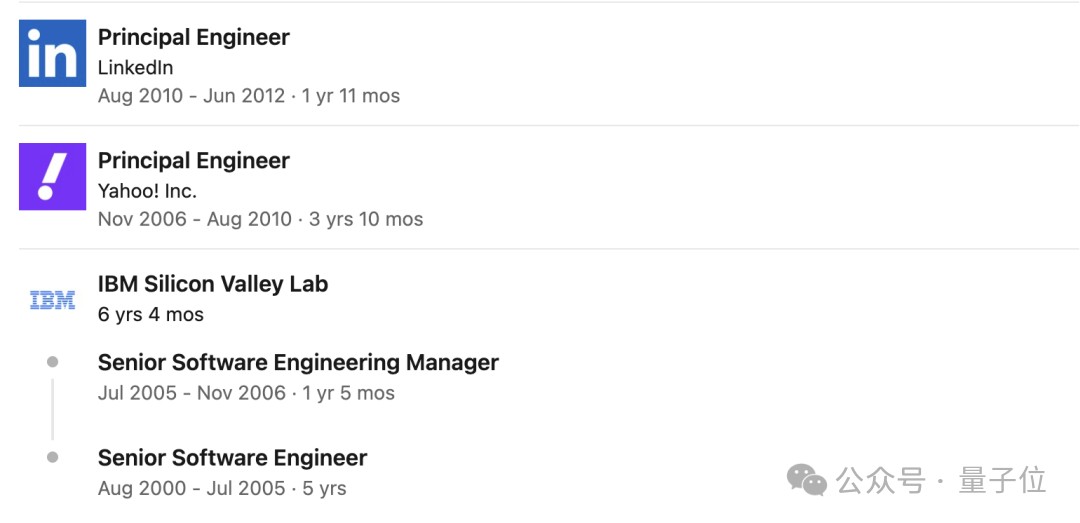This screenshot has height=523, width=1080.
Task: Click the 6 yrs 4 mos duration text
Action: 150,314
